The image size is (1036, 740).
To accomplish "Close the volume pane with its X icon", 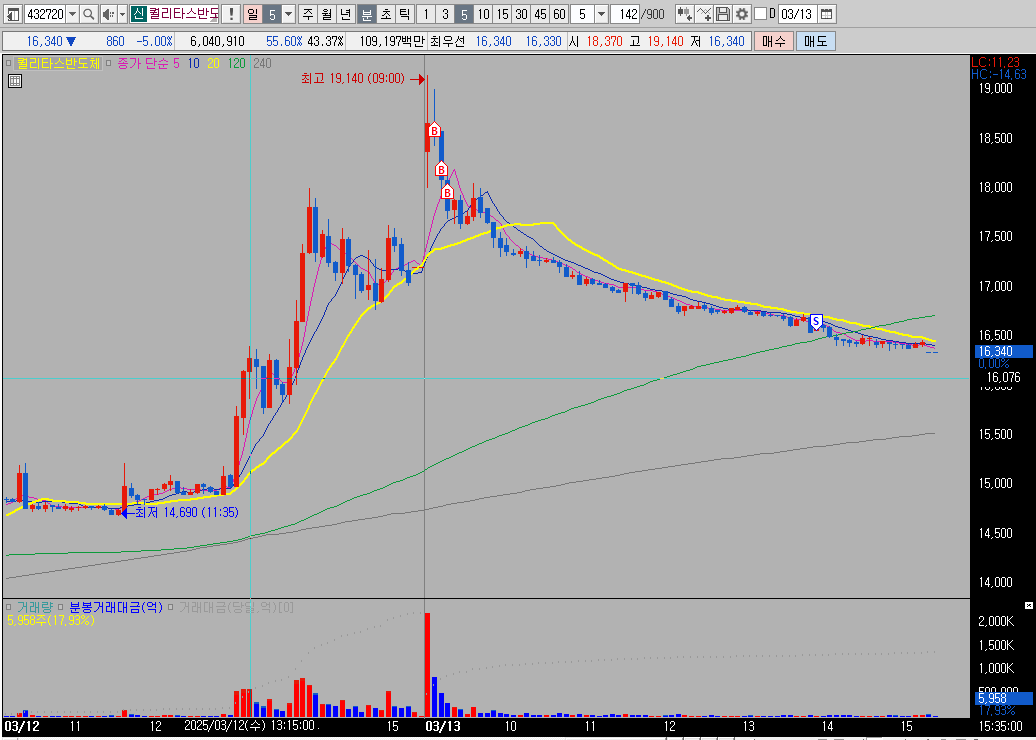I will pyautogui.click(x=1028, y=605).
